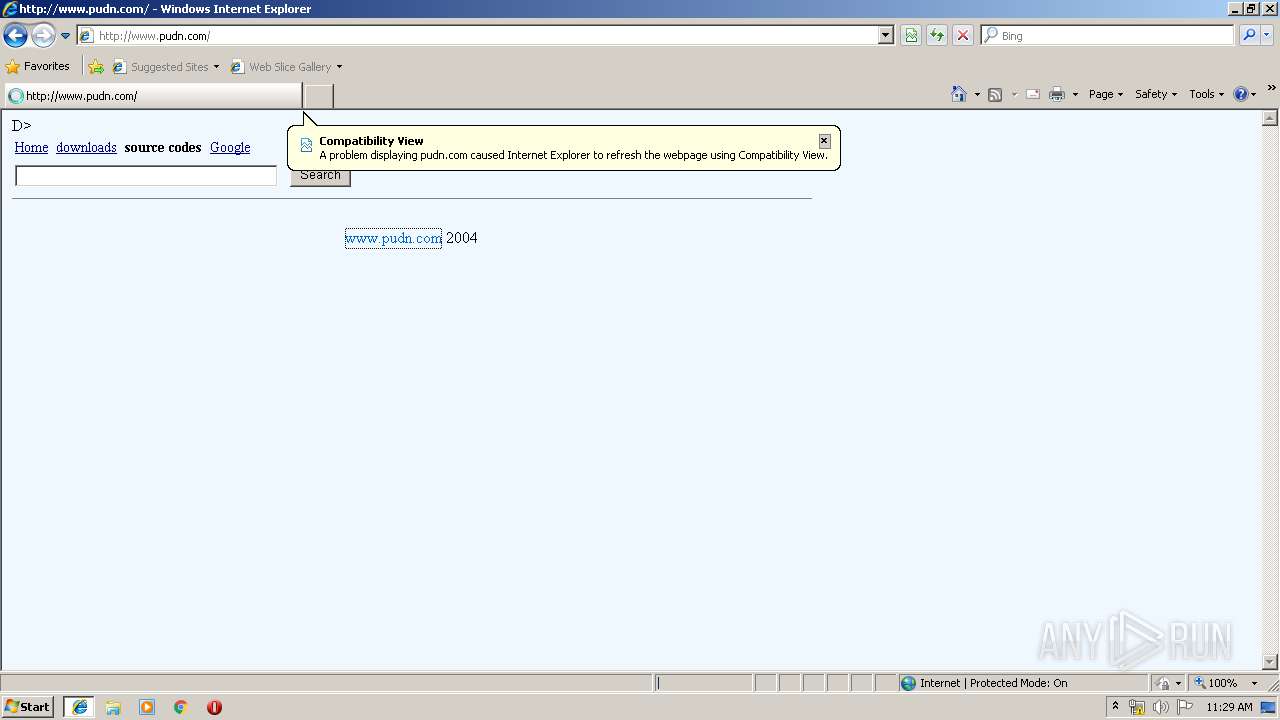Show hidden system tray icons arrow

(1115, 707)
